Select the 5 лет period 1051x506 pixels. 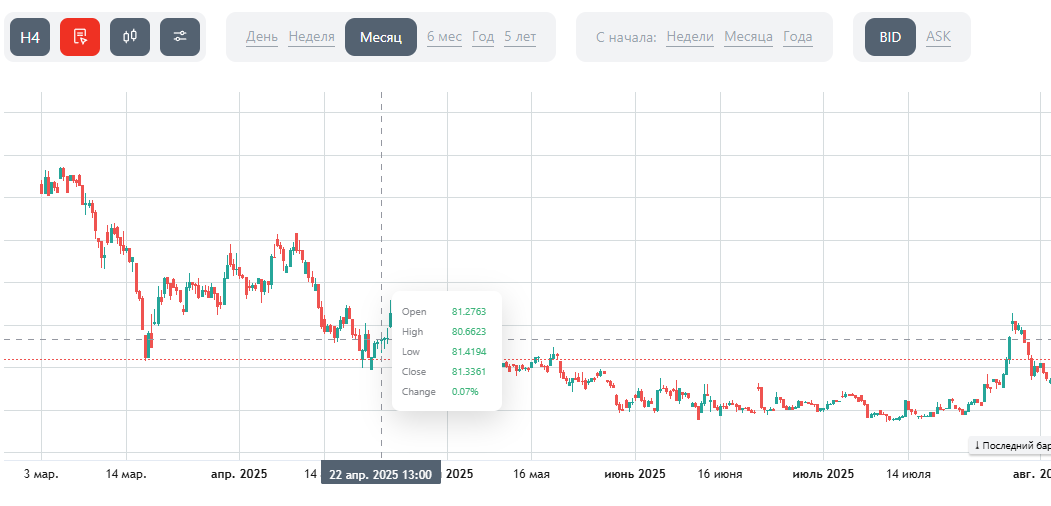[x=520, y=37]
